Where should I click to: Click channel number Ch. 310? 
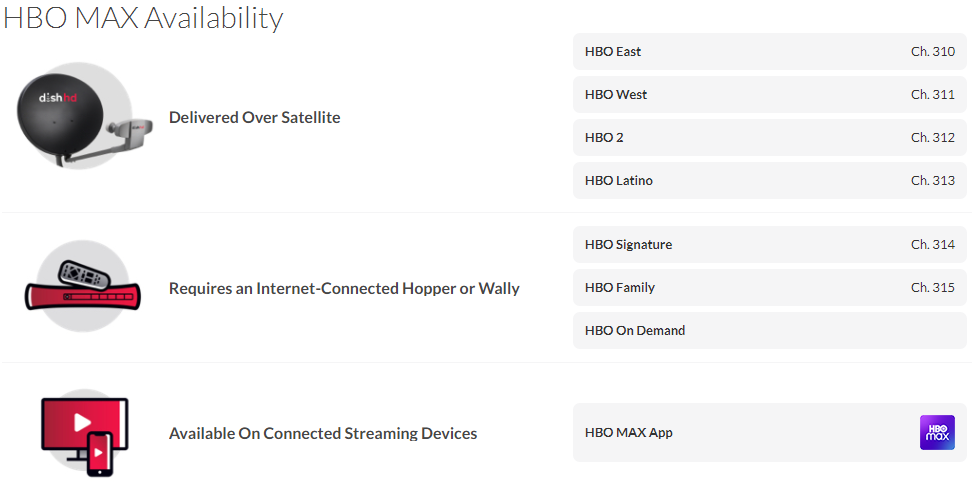933,52
